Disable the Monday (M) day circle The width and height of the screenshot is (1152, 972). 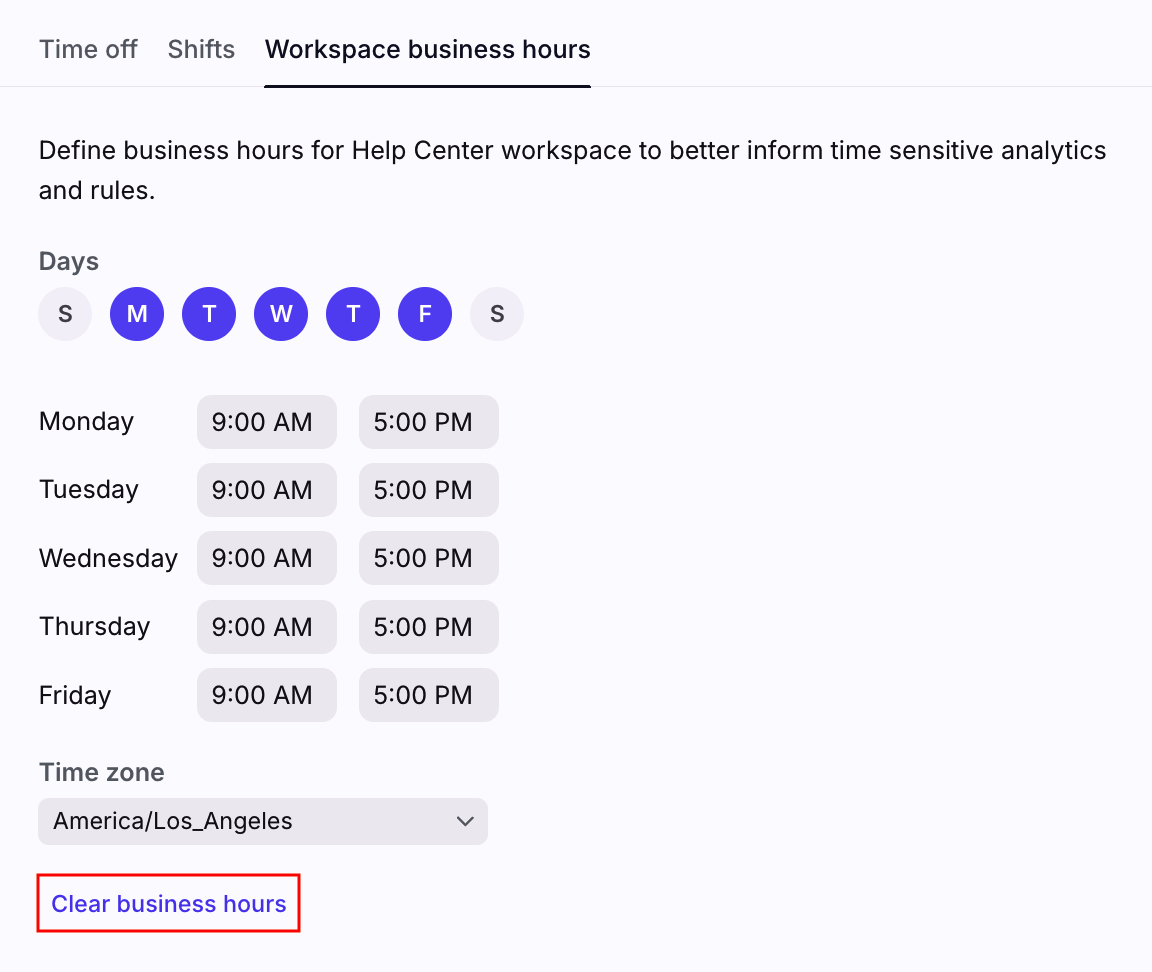137,314
